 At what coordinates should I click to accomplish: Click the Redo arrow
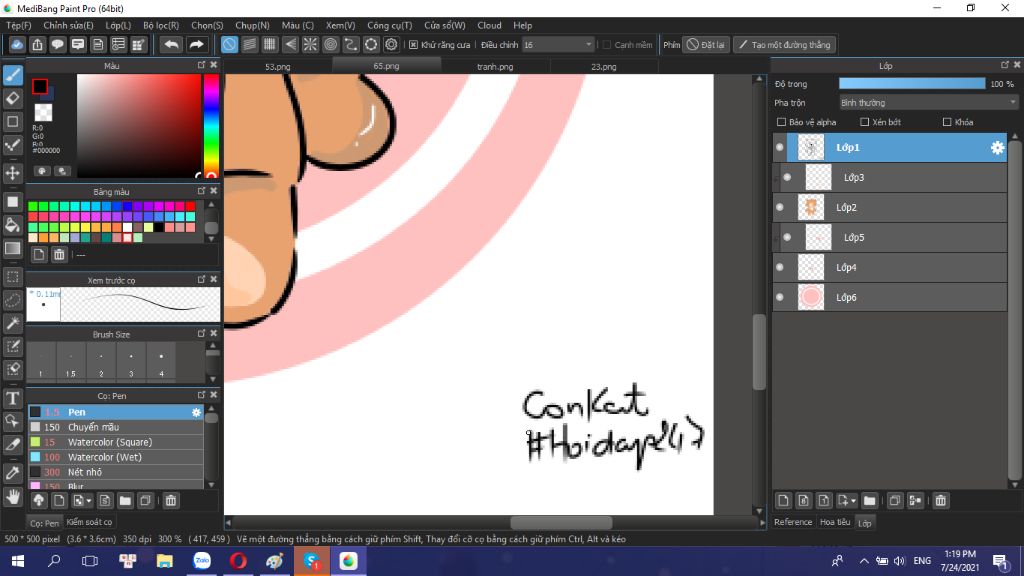196,44
